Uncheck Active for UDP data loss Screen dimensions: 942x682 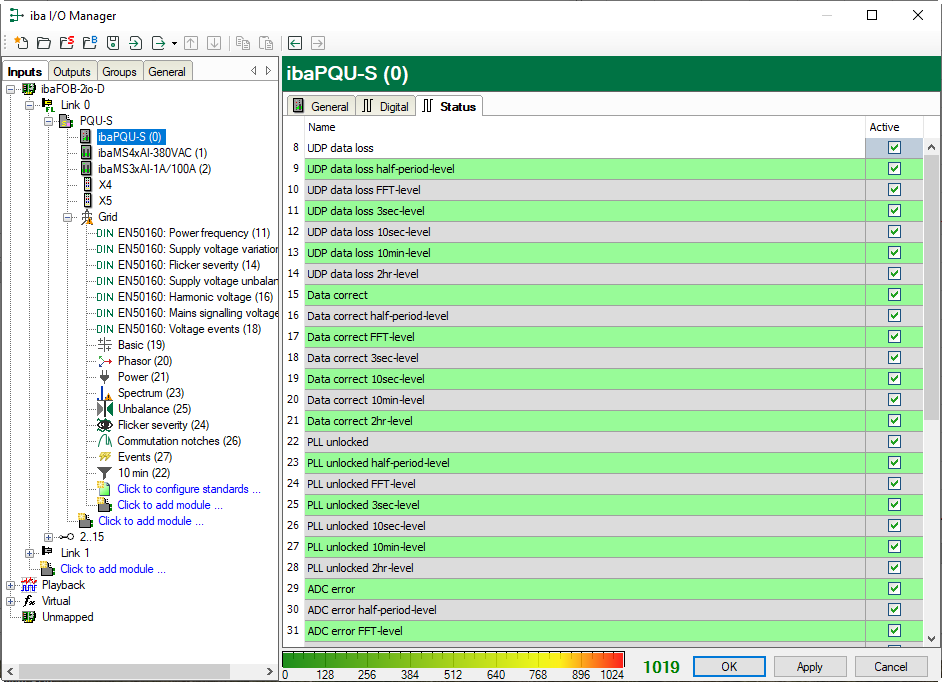[x=894, y=148]
